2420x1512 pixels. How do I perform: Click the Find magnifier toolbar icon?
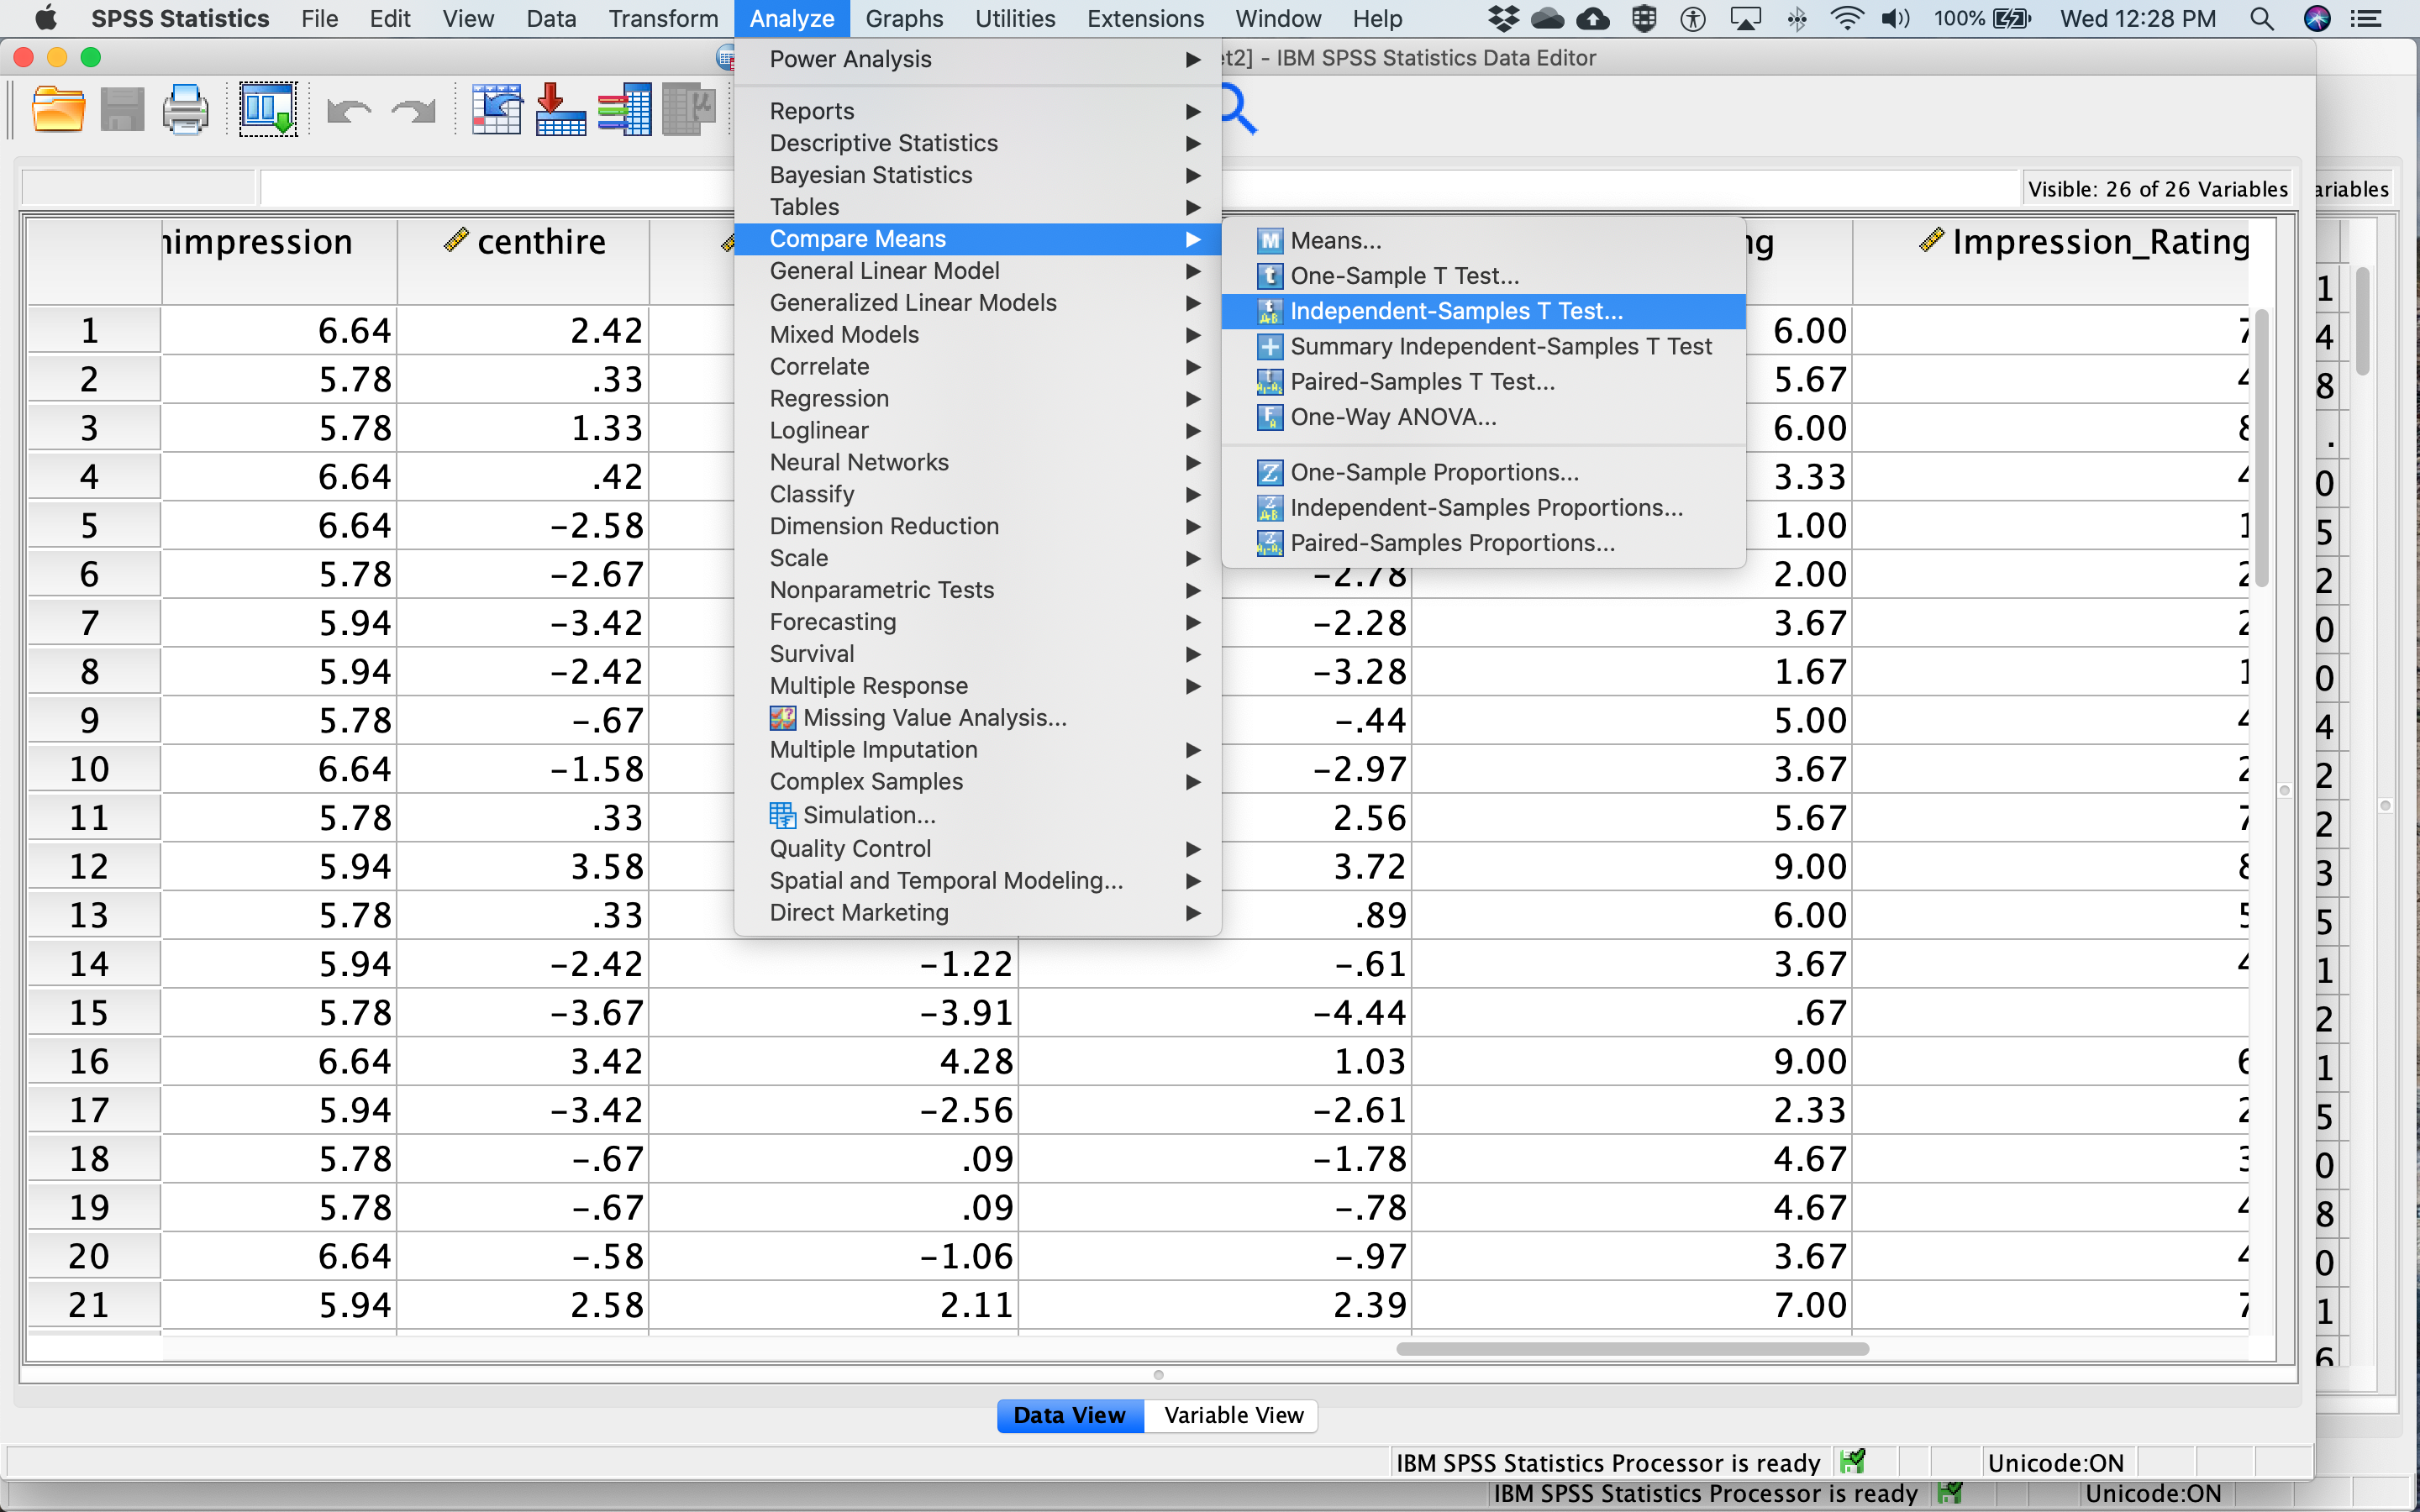pyautogui.click(x=1238, y=109)
